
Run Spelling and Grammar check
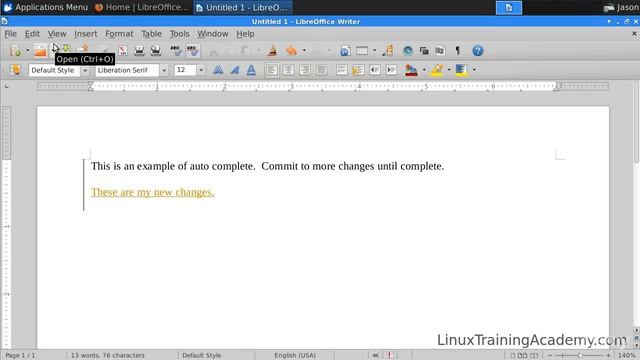click(x=176, y=51)
